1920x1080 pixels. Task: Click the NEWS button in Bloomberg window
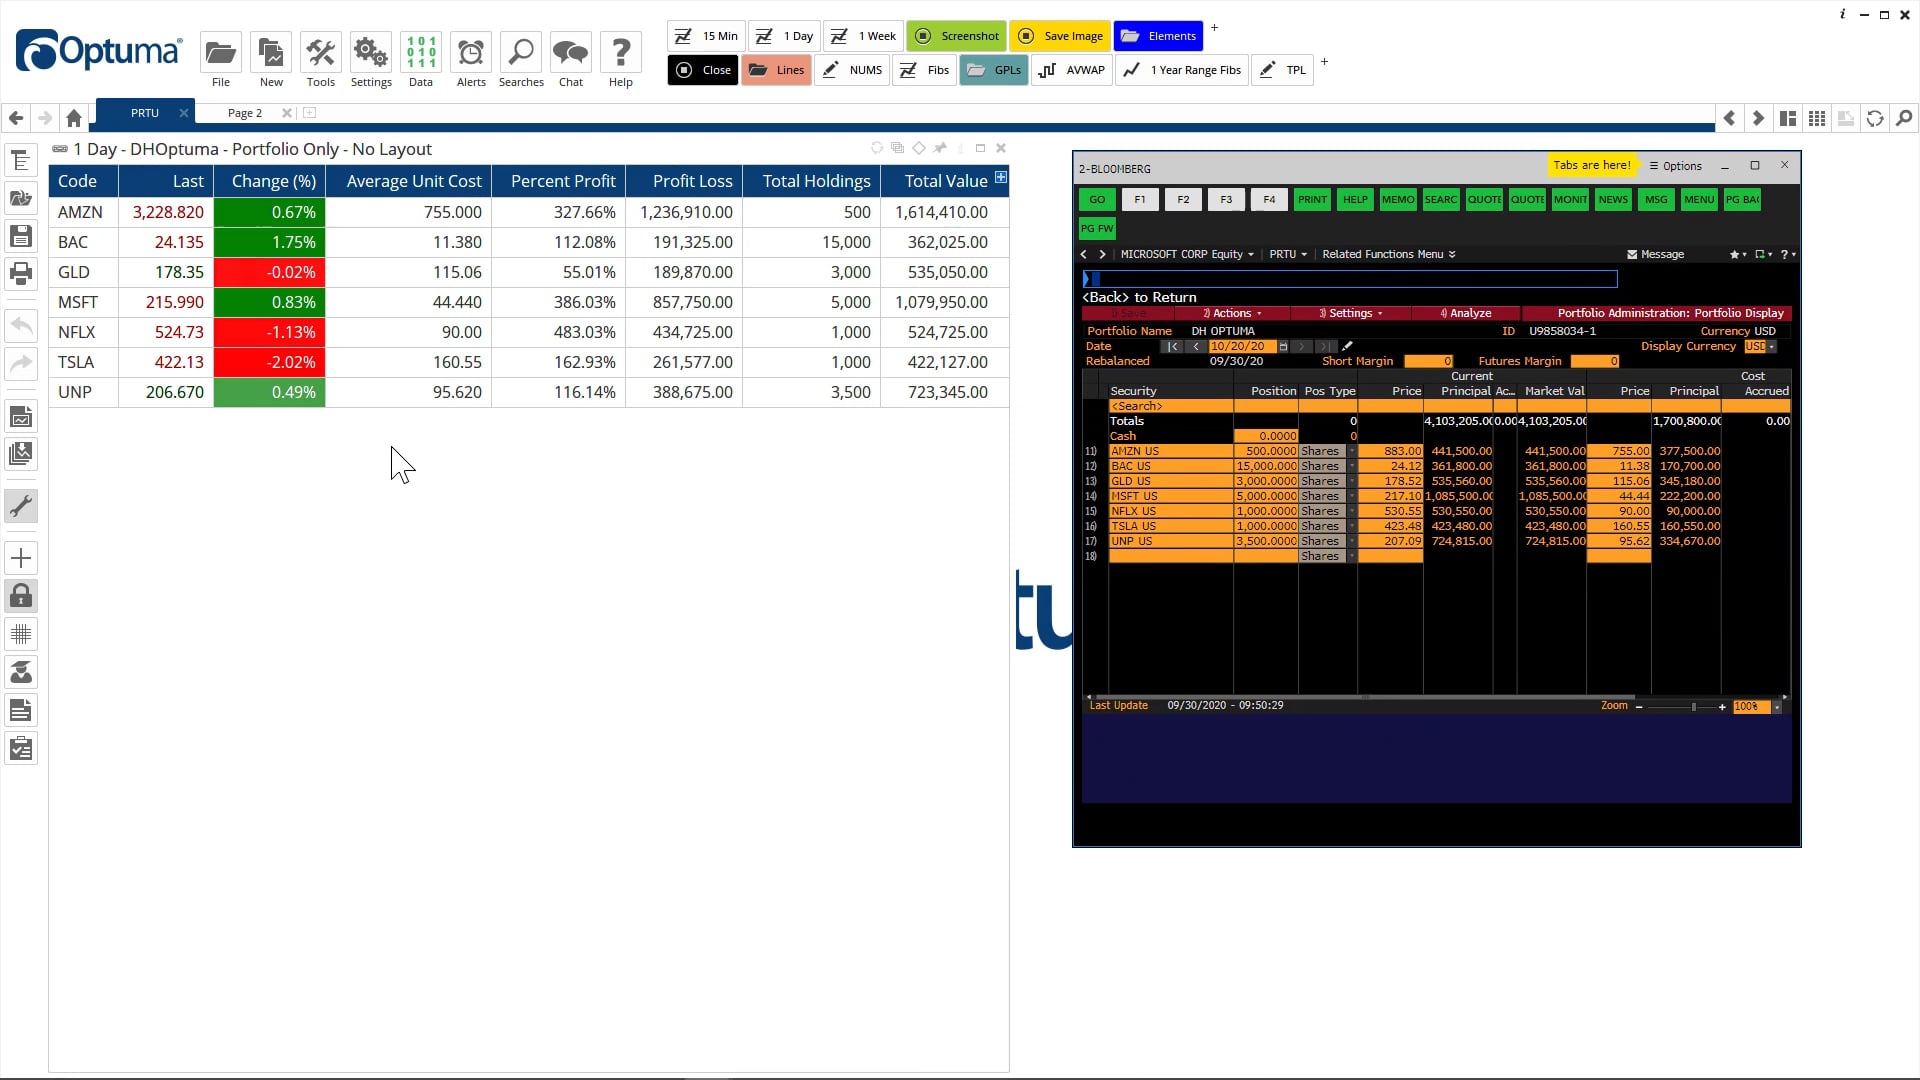(x=1613, y=200)
